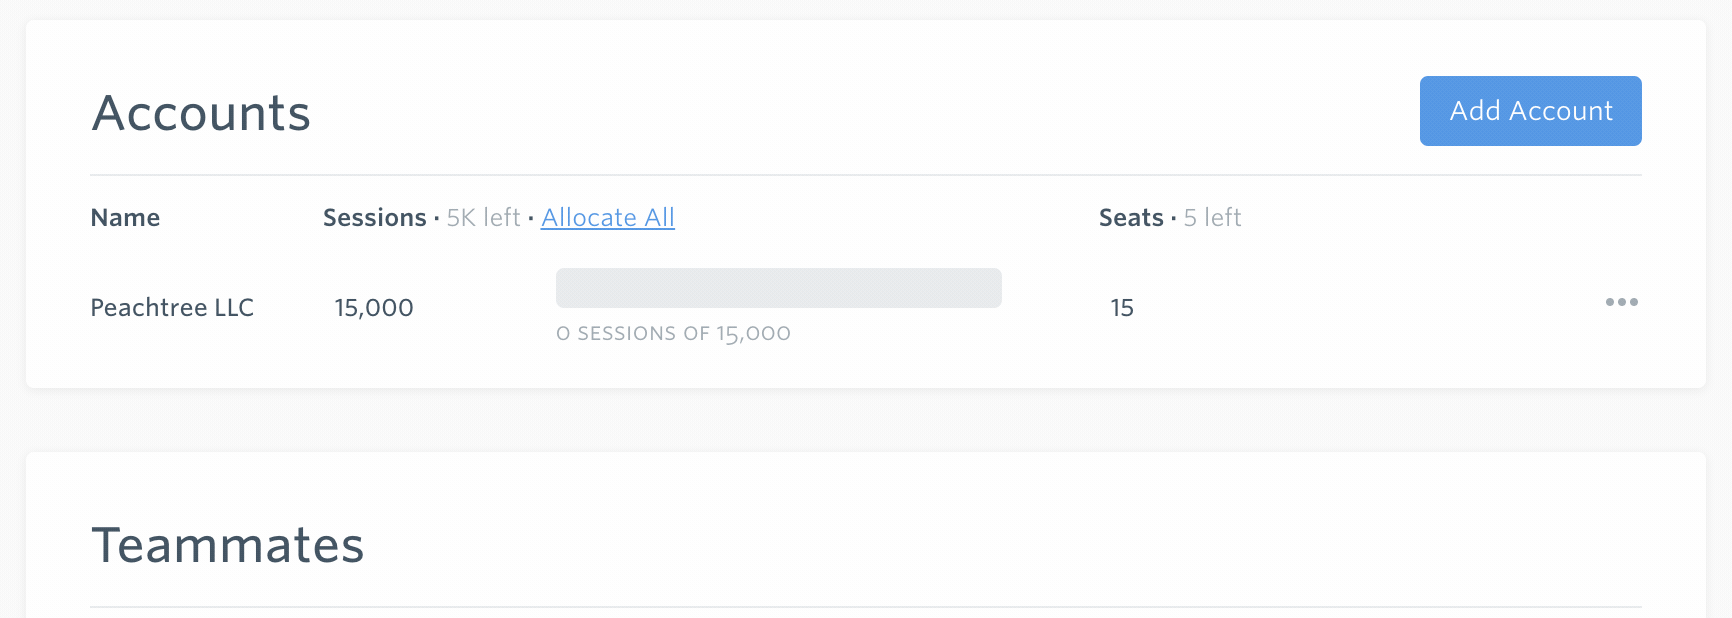The image size is (1732, 618).
Task: Select the Allocate All link
Action: click(x=607, y=217)
